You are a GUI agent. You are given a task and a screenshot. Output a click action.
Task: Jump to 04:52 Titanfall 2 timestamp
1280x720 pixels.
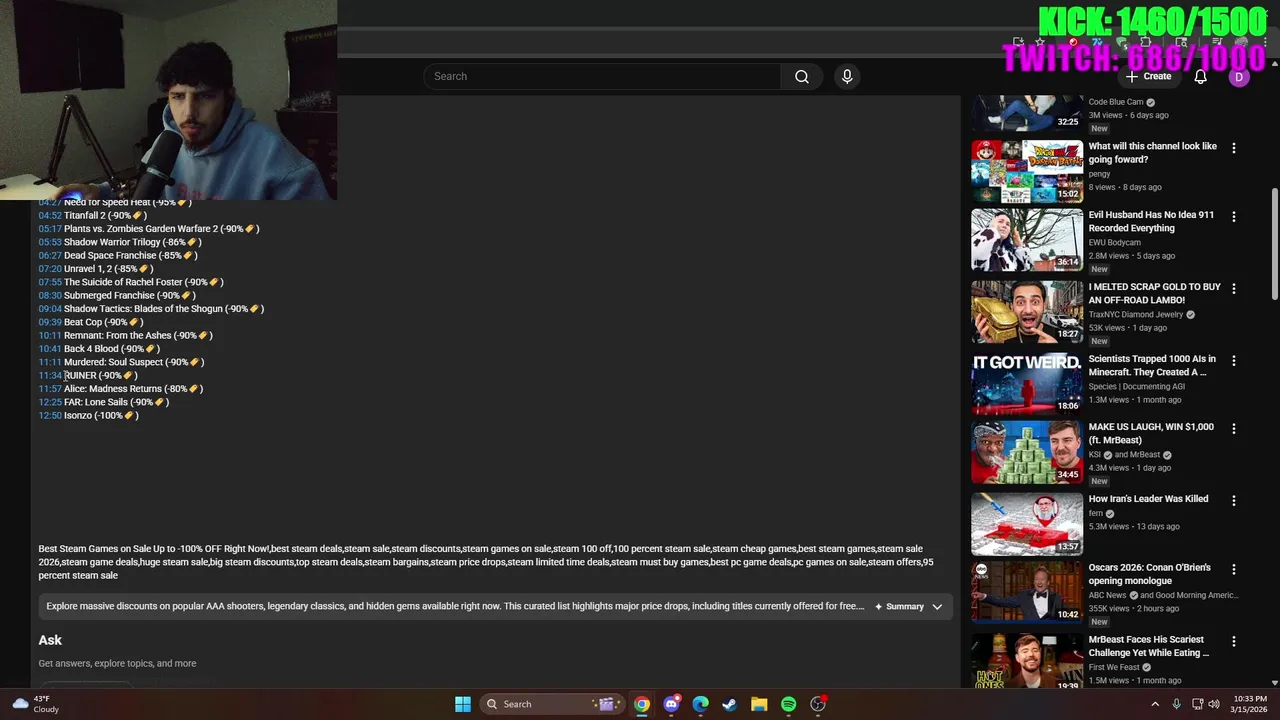50,215
